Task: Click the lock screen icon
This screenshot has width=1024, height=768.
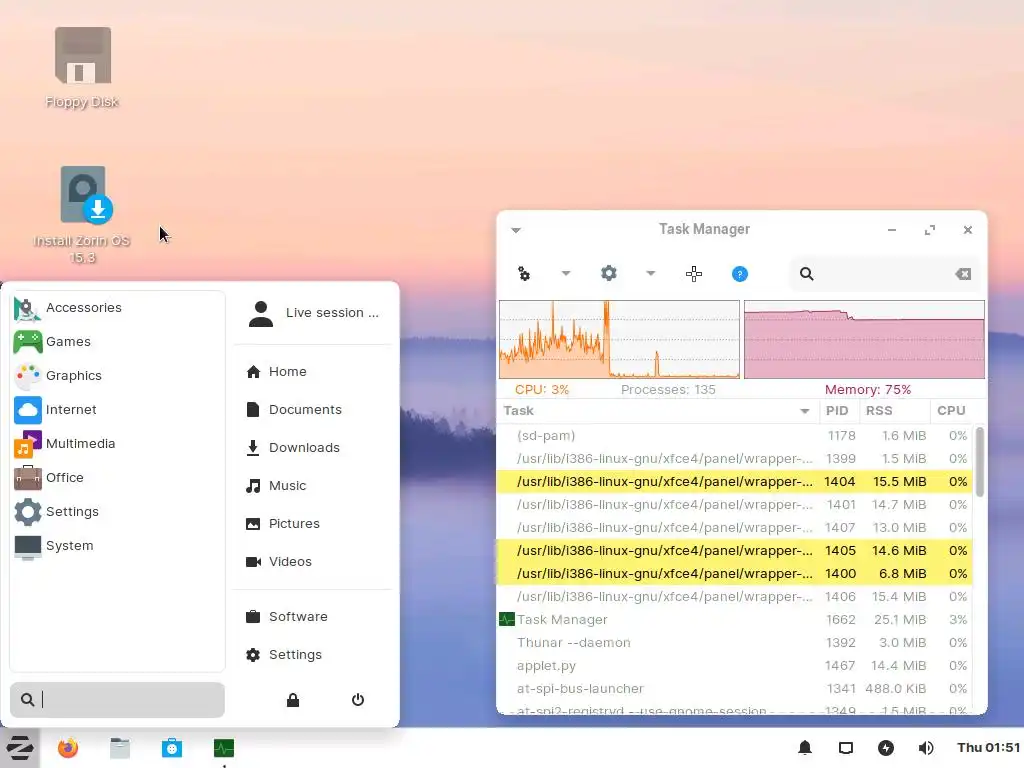Action: click(x=293, y=700)
